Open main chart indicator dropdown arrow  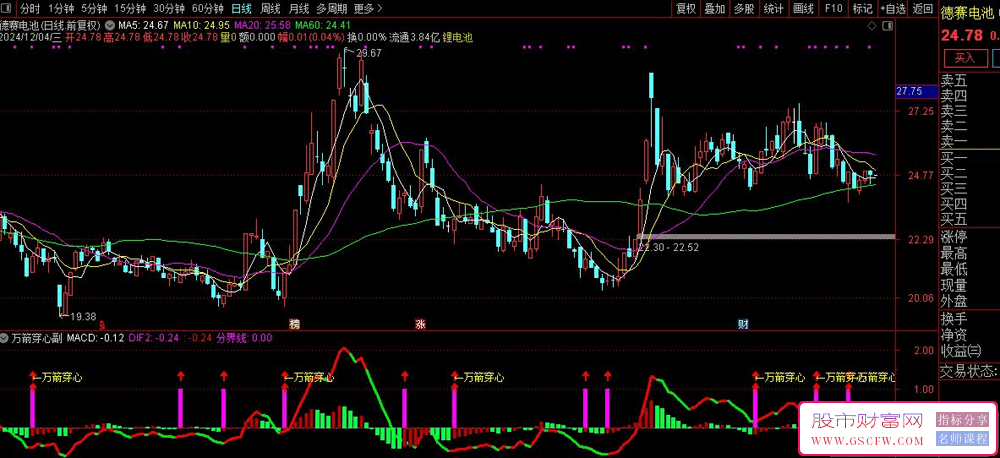(x=110, y=25)
